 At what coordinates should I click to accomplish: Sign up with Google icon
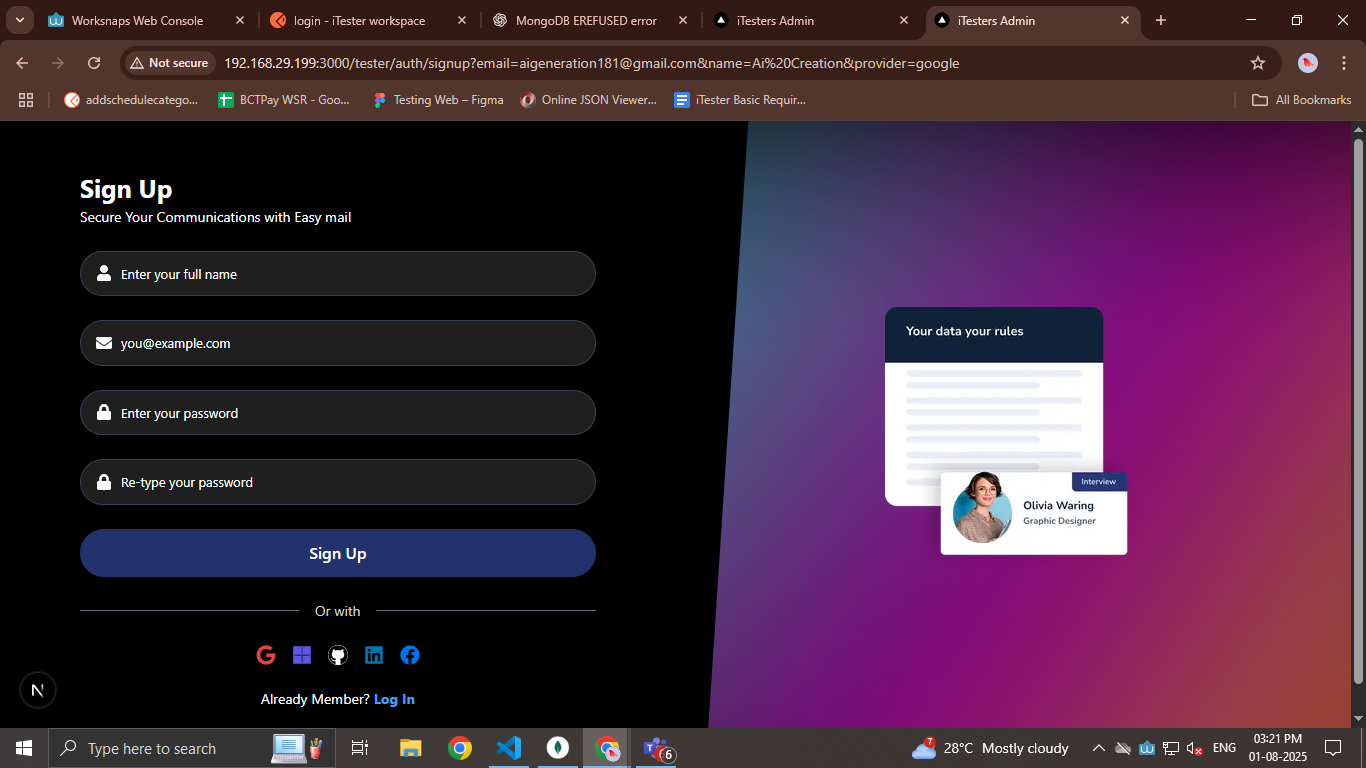point(266,655)
